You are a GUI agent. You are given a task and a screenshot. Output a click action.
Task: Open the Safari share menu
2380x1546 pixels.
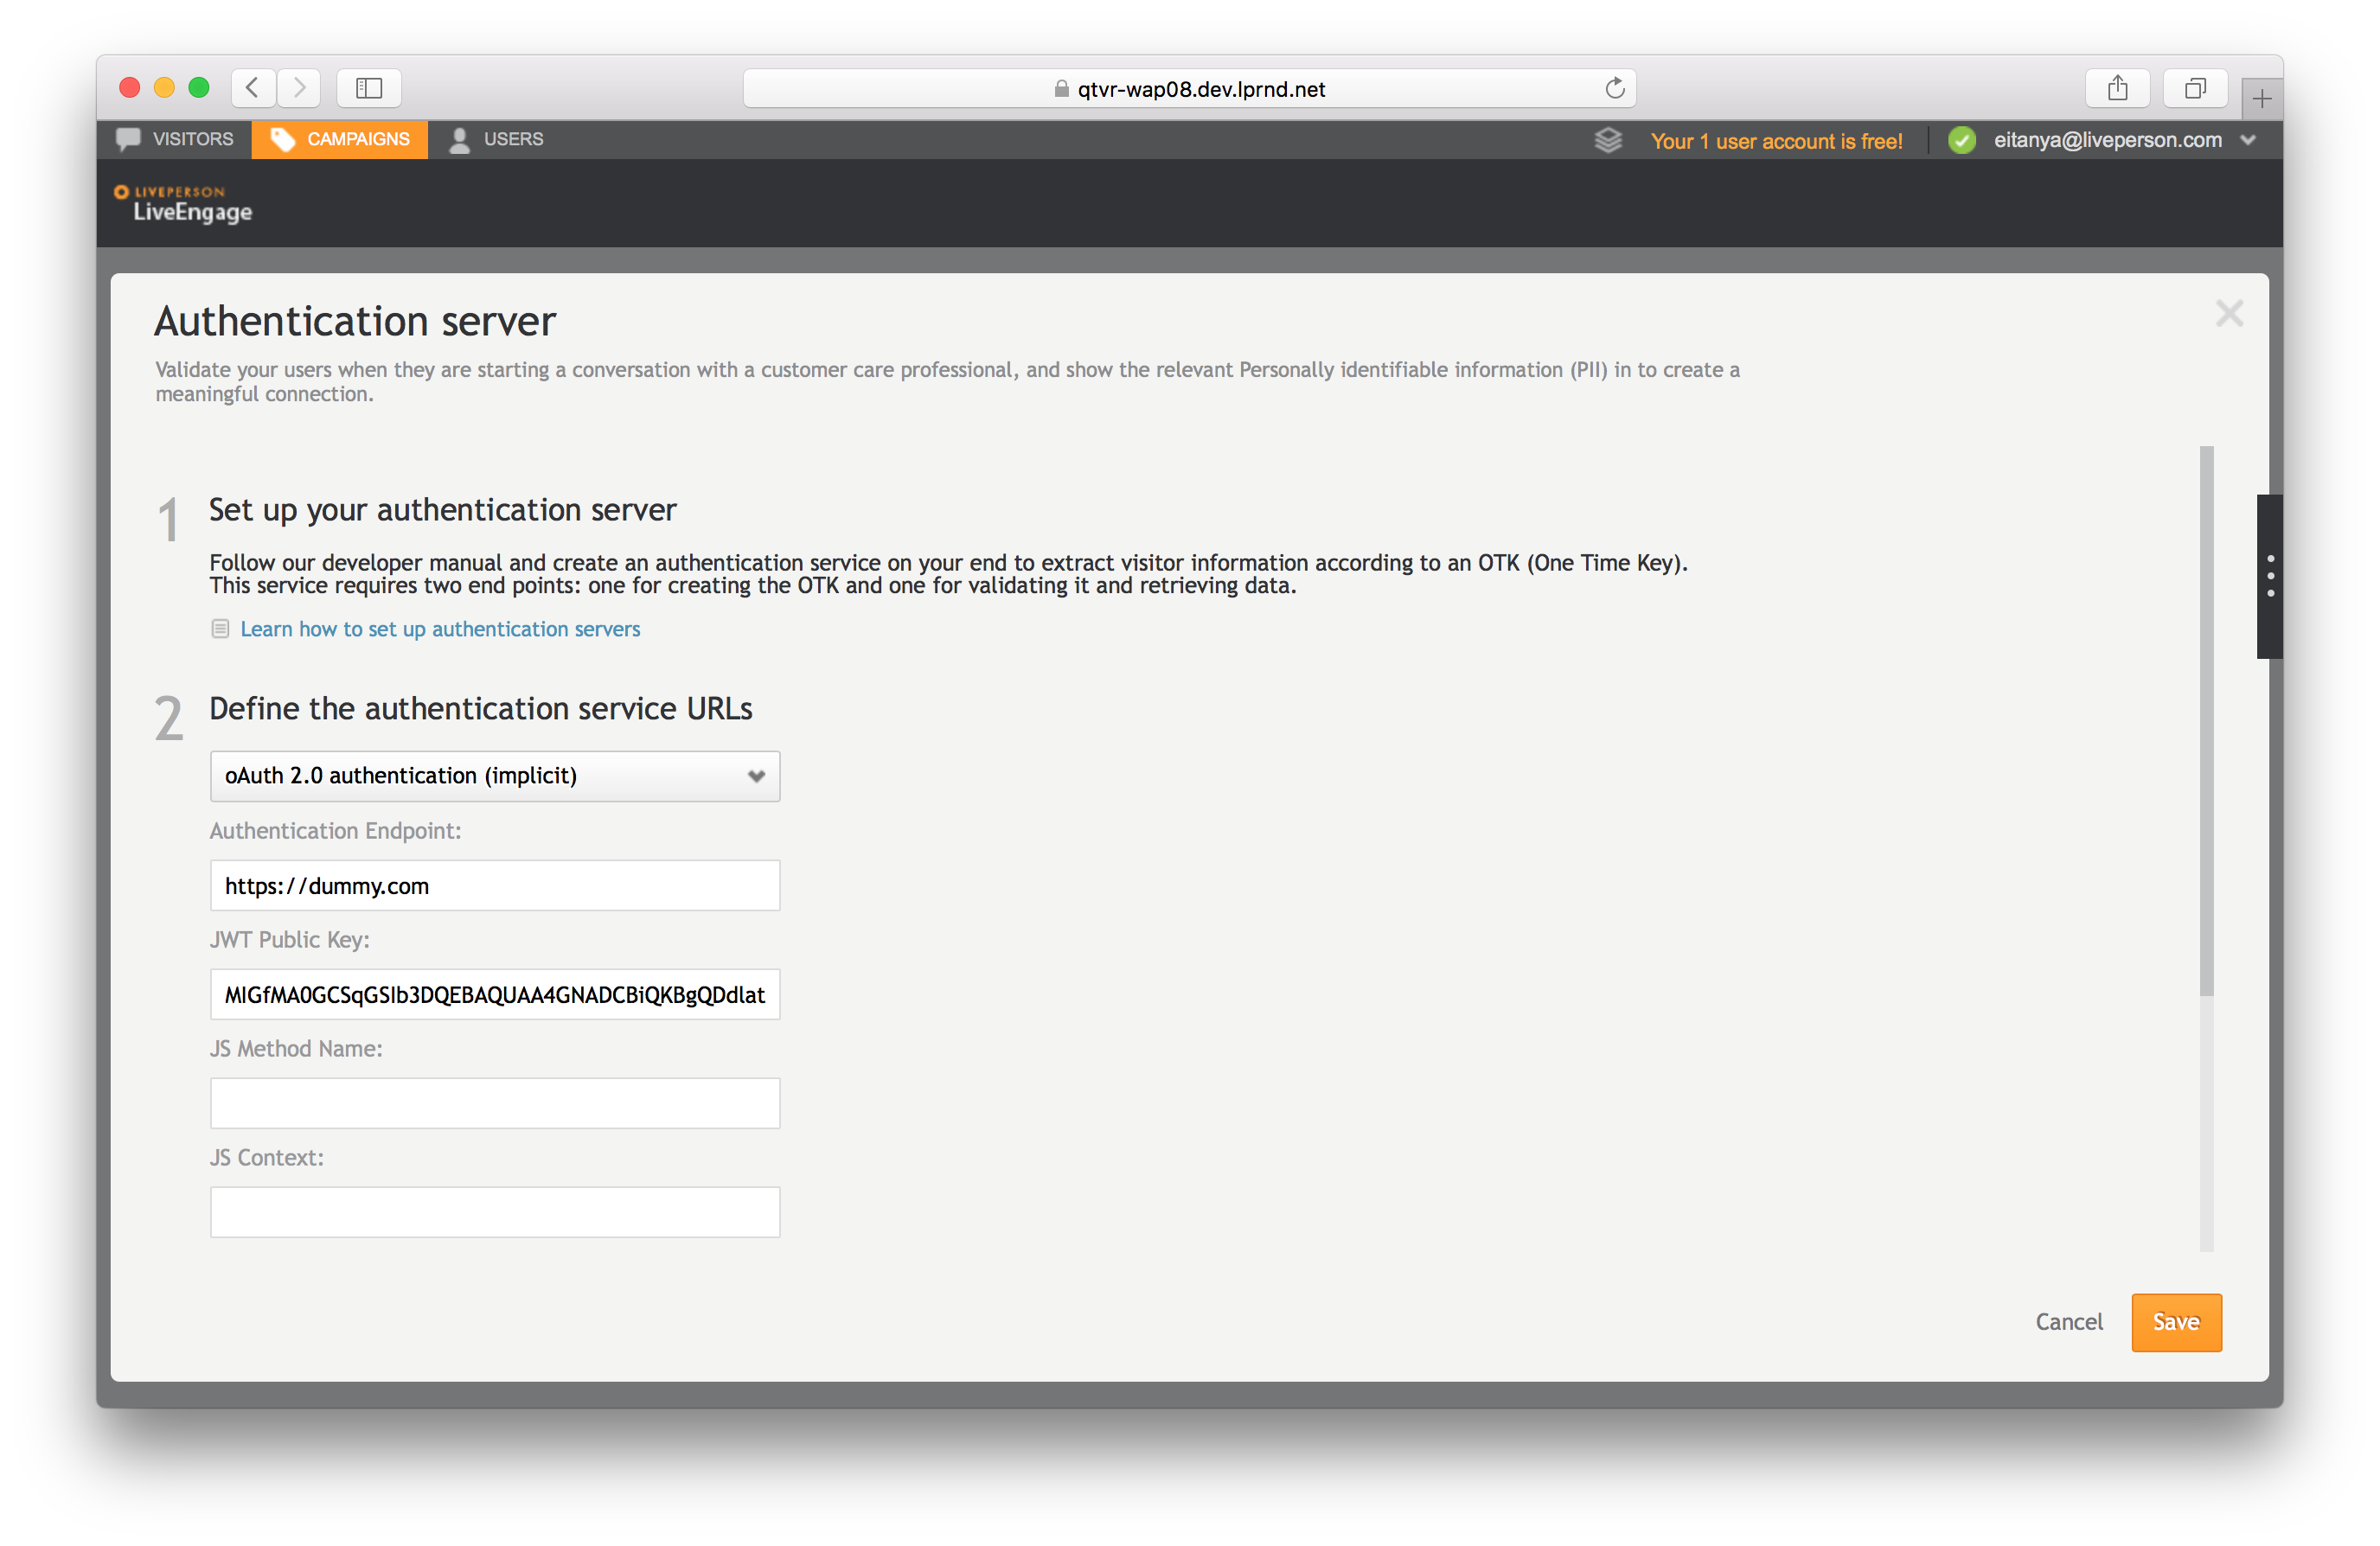[2117, 88]
